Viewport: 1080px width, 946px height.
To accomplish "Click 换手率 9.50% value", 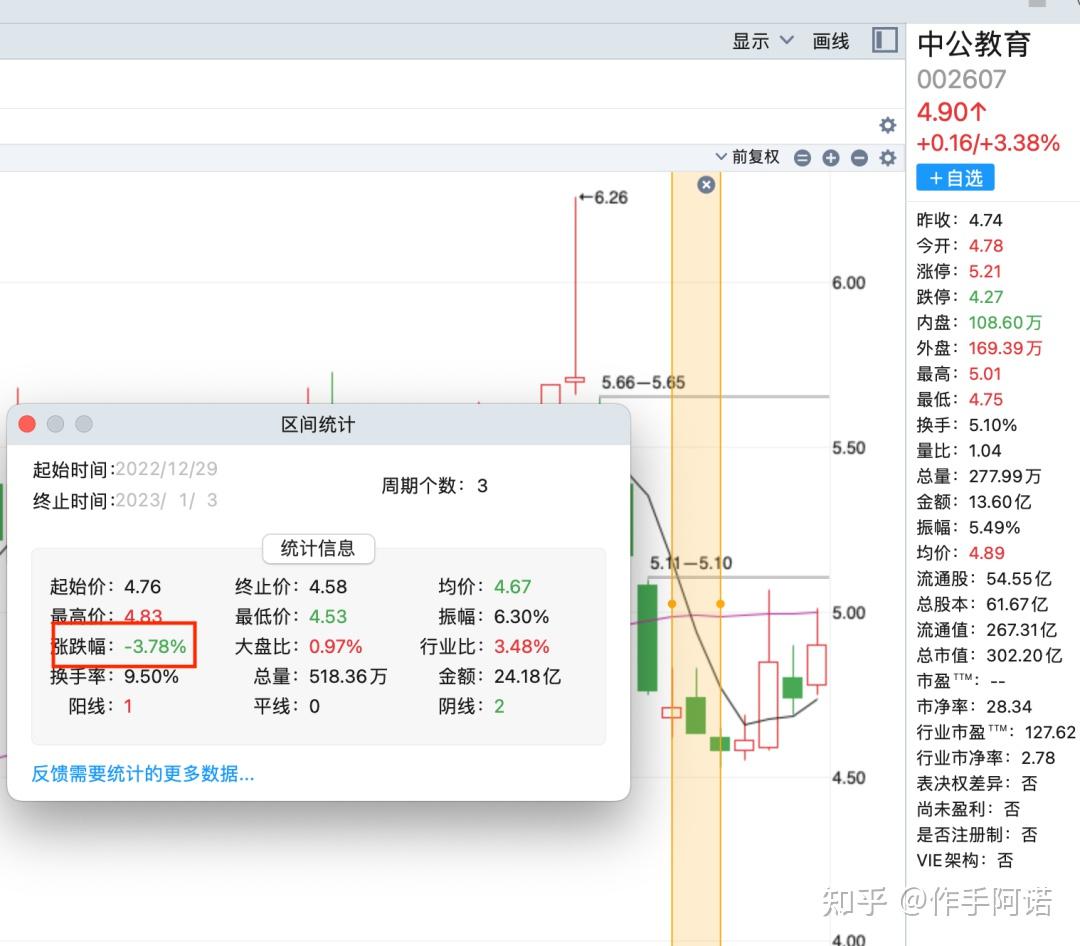I will pos(152,677).
